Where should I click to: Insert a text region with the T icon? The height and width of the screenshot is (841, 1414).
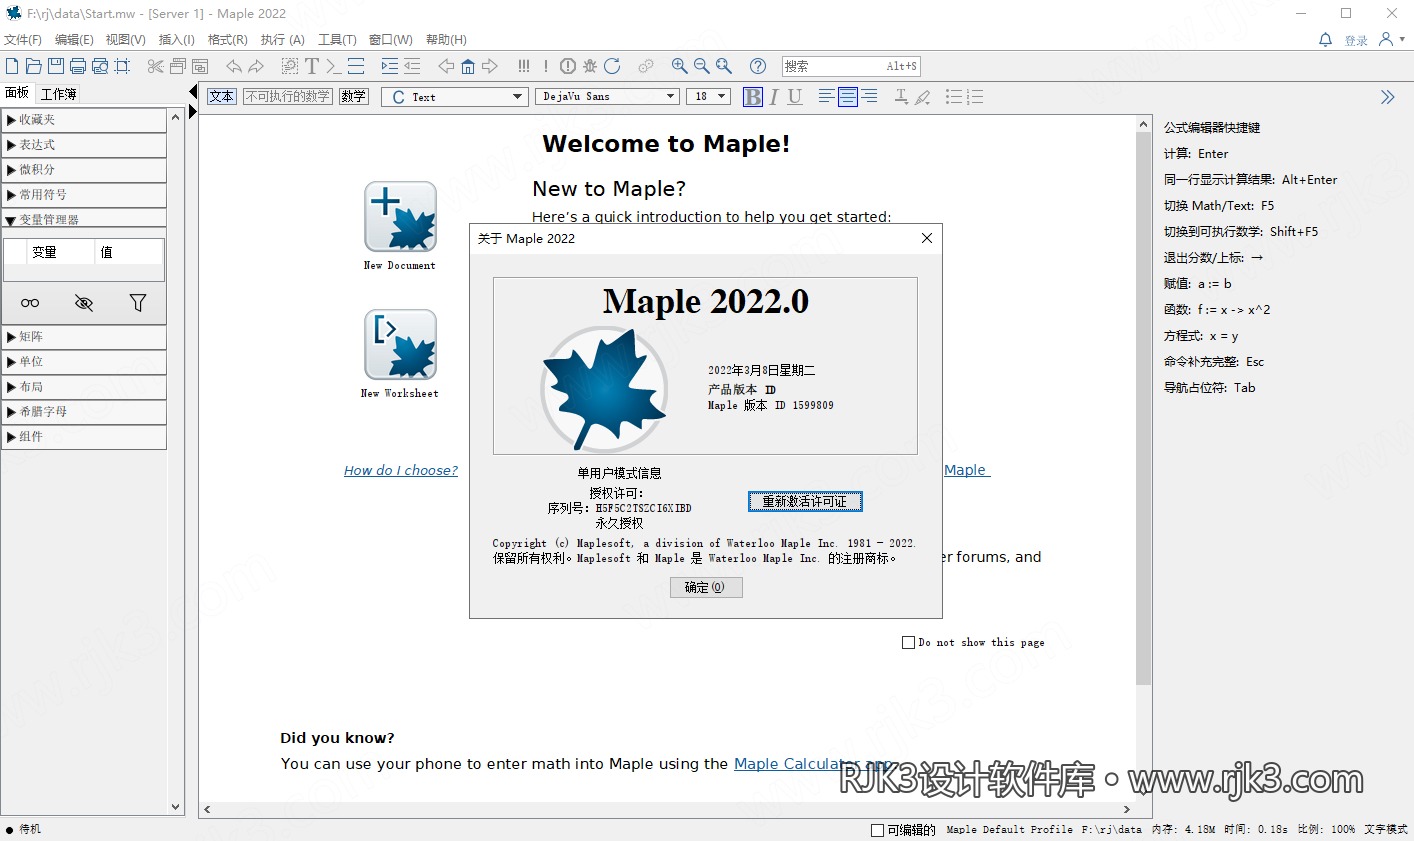[312, 66]
